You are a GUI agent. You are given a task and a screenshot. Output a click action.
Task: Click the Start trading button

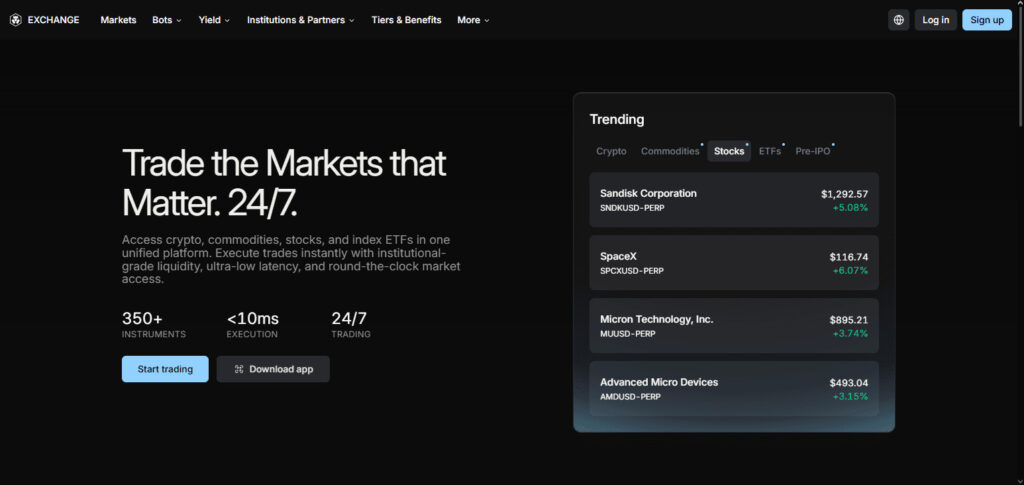click(x=165, y=369)
